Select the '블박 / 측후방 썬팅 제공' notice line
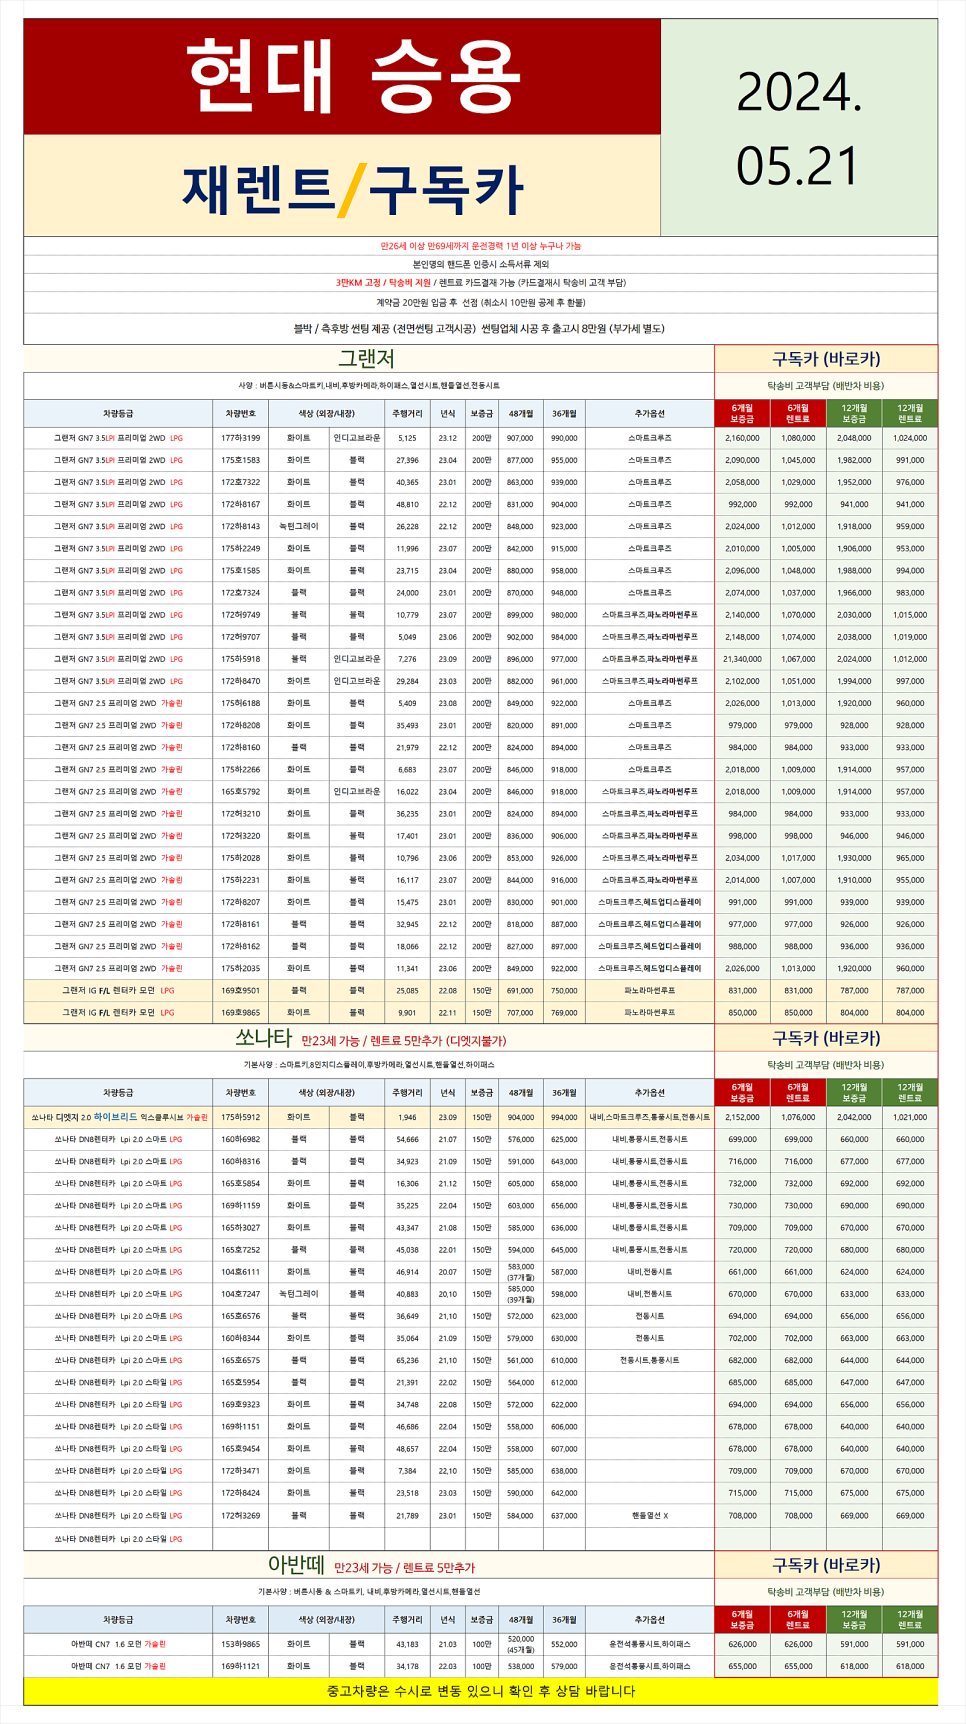The width and height of the screenshot is (966, 1724). 479,328
